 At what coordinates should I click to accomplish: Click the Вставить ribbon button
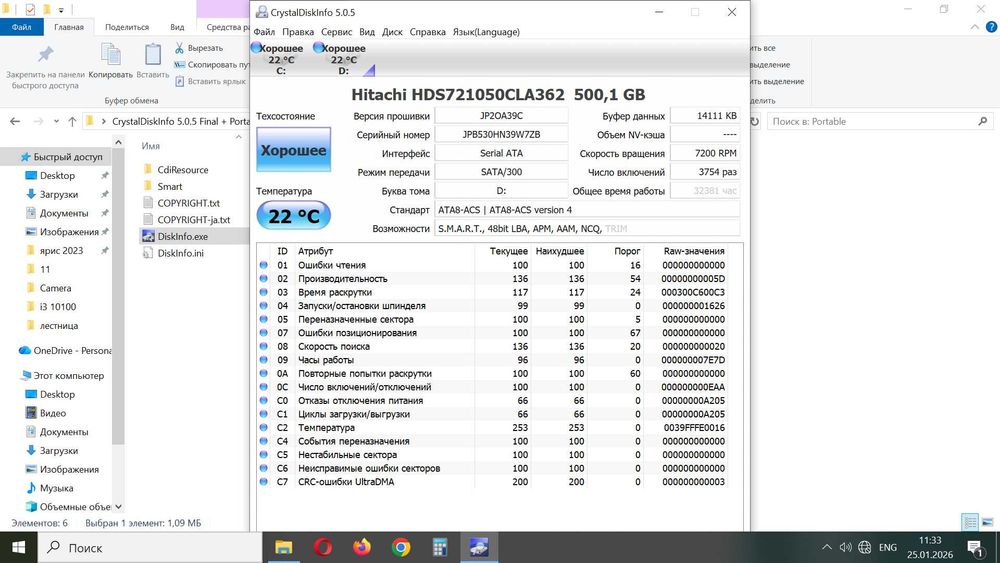point(152,62)
